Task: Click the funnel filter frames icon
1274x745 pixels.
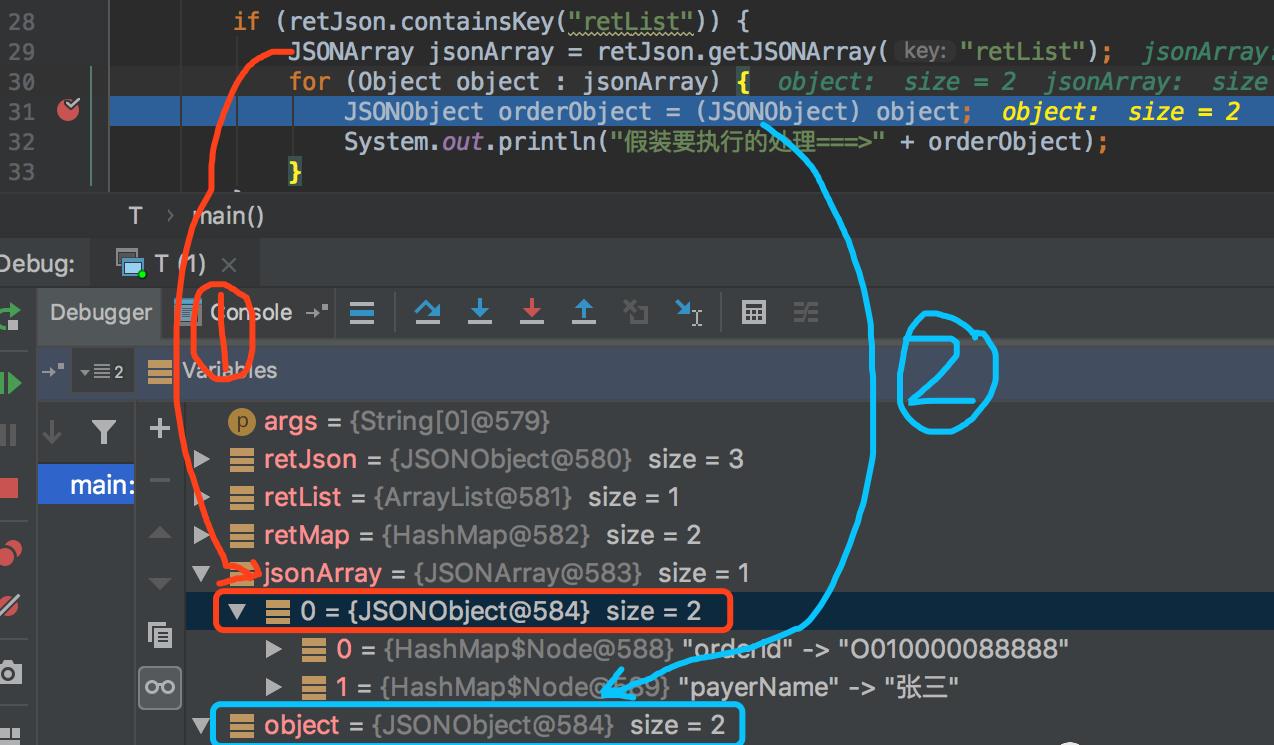Action: [103, 432]
